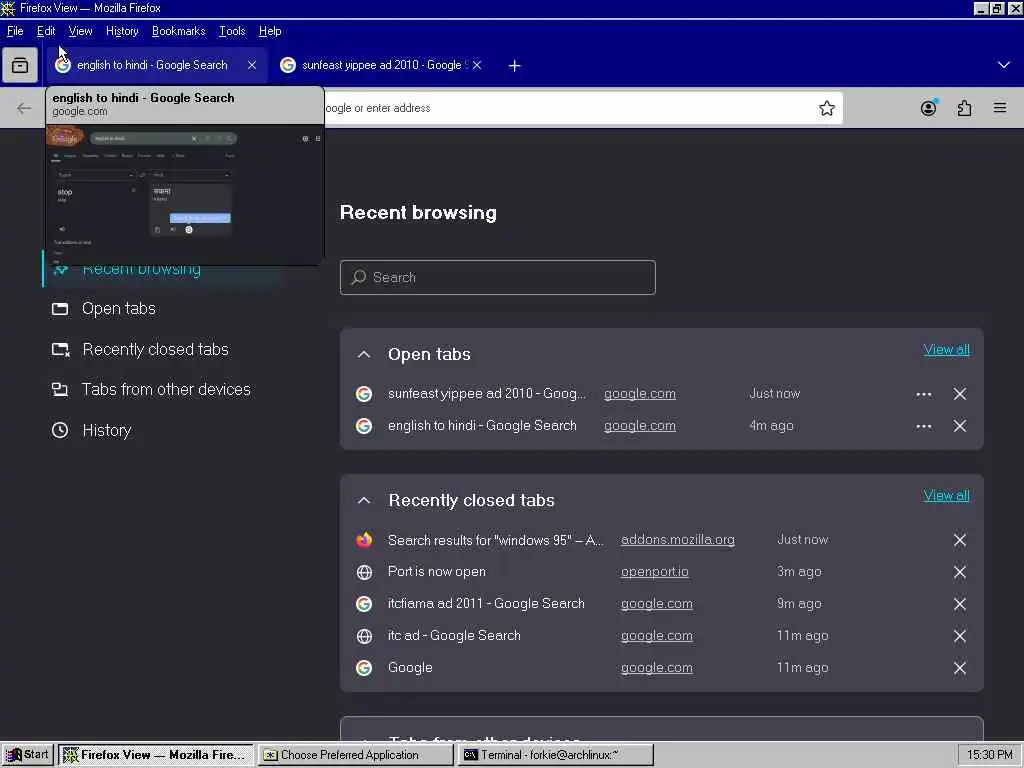Reopen itcfiama ad 2011 Google Search tab
This screenshot has height=768, width=1024.
[x=486, y=604]
